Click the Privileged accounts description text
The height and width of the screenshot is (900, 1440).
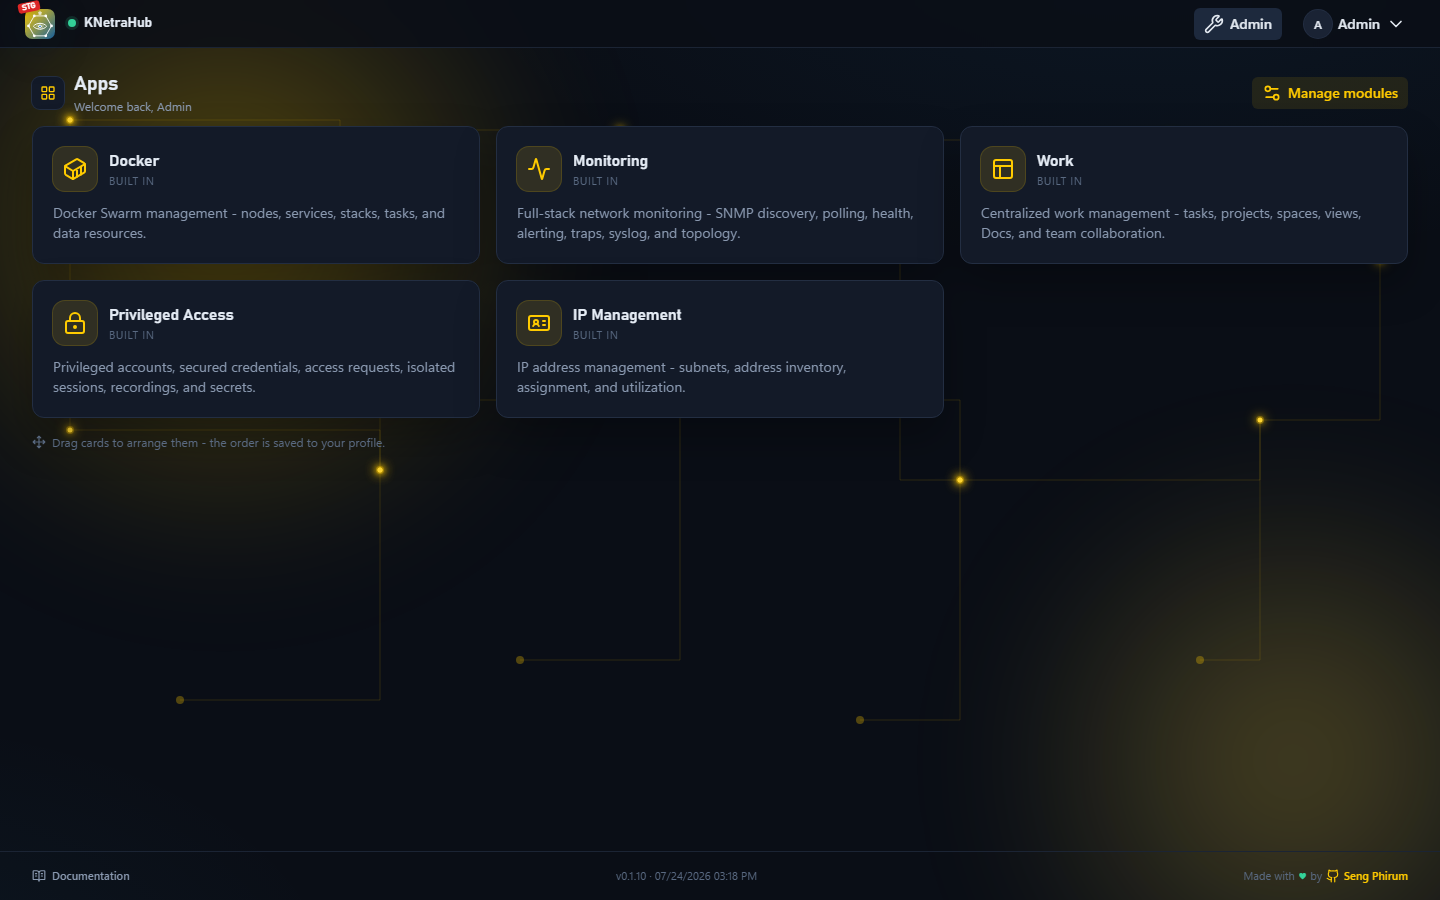[254, 377]
